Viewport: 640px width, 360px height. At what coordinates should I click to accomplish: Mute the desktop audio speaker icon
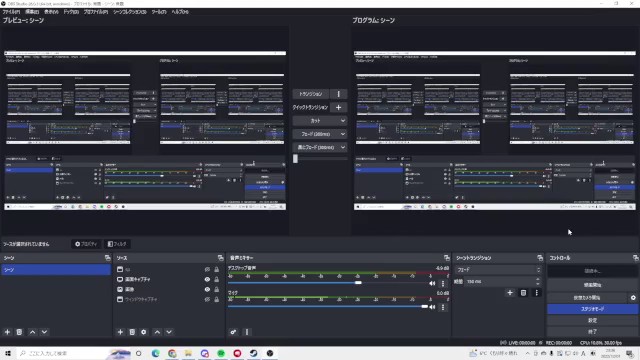tap(432, 283)
